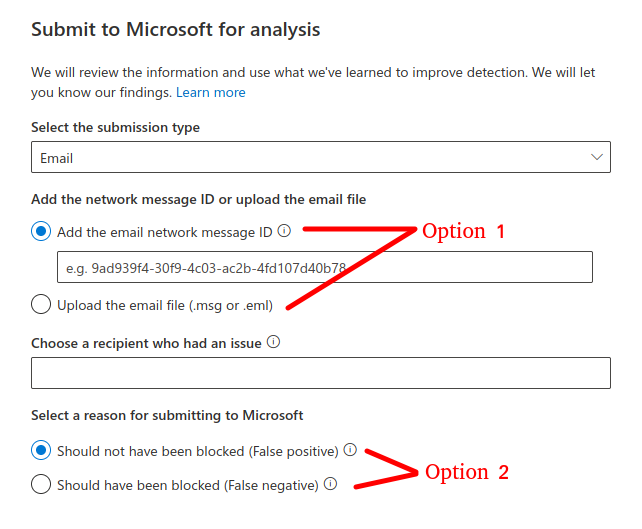
Task: Click info icon beside False positive option
Action: point(350,450)
